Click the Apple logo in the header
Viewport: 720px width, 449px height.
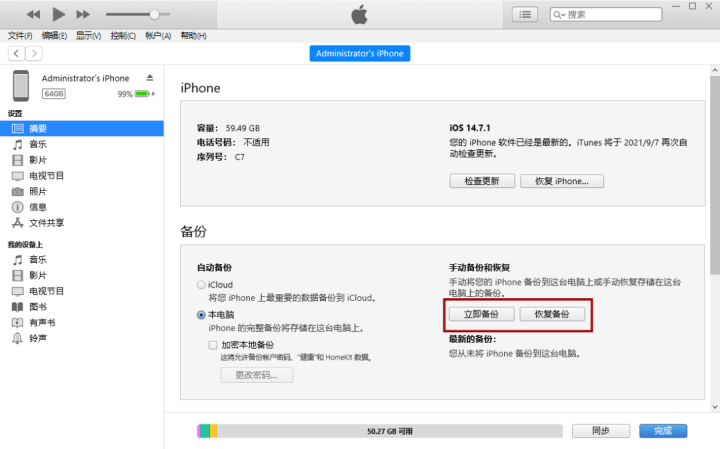[360, 14]
